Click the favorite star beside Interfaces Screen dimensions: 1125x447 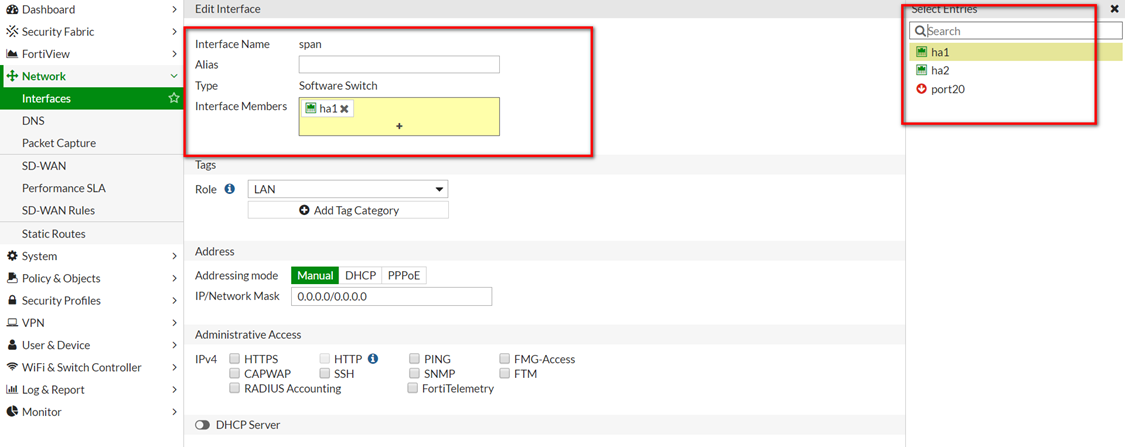174,98
